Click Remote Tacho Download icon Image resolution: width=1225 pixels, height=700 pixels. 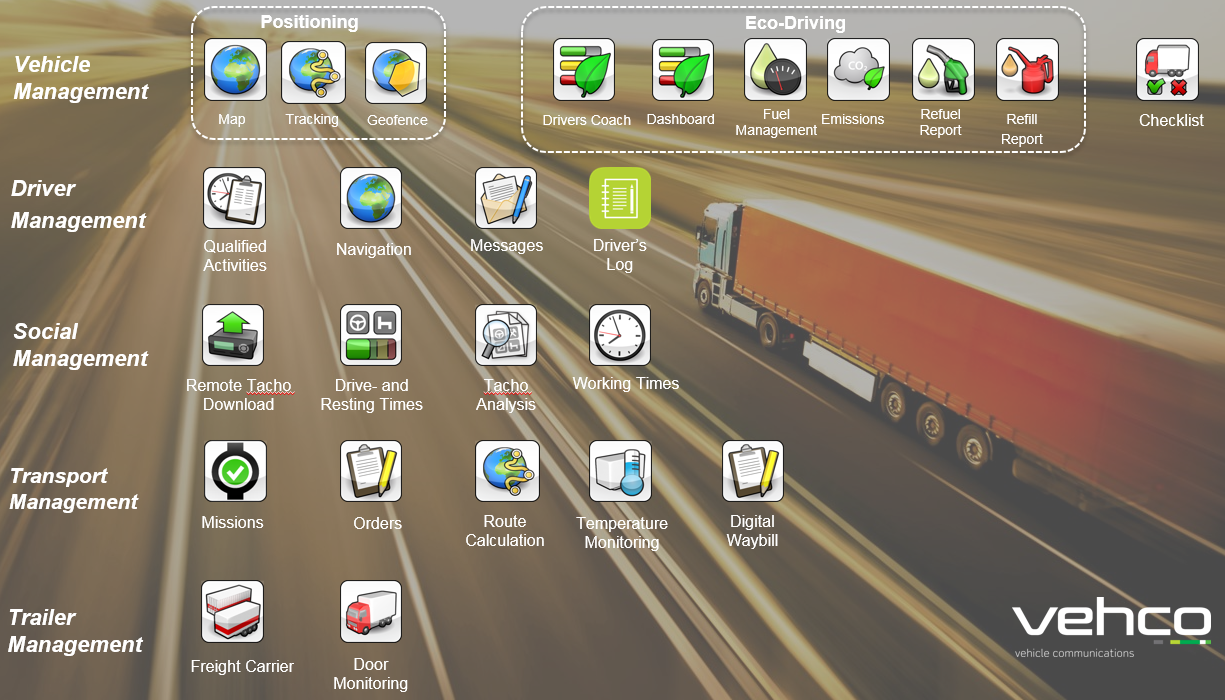[x=233, y=335]
